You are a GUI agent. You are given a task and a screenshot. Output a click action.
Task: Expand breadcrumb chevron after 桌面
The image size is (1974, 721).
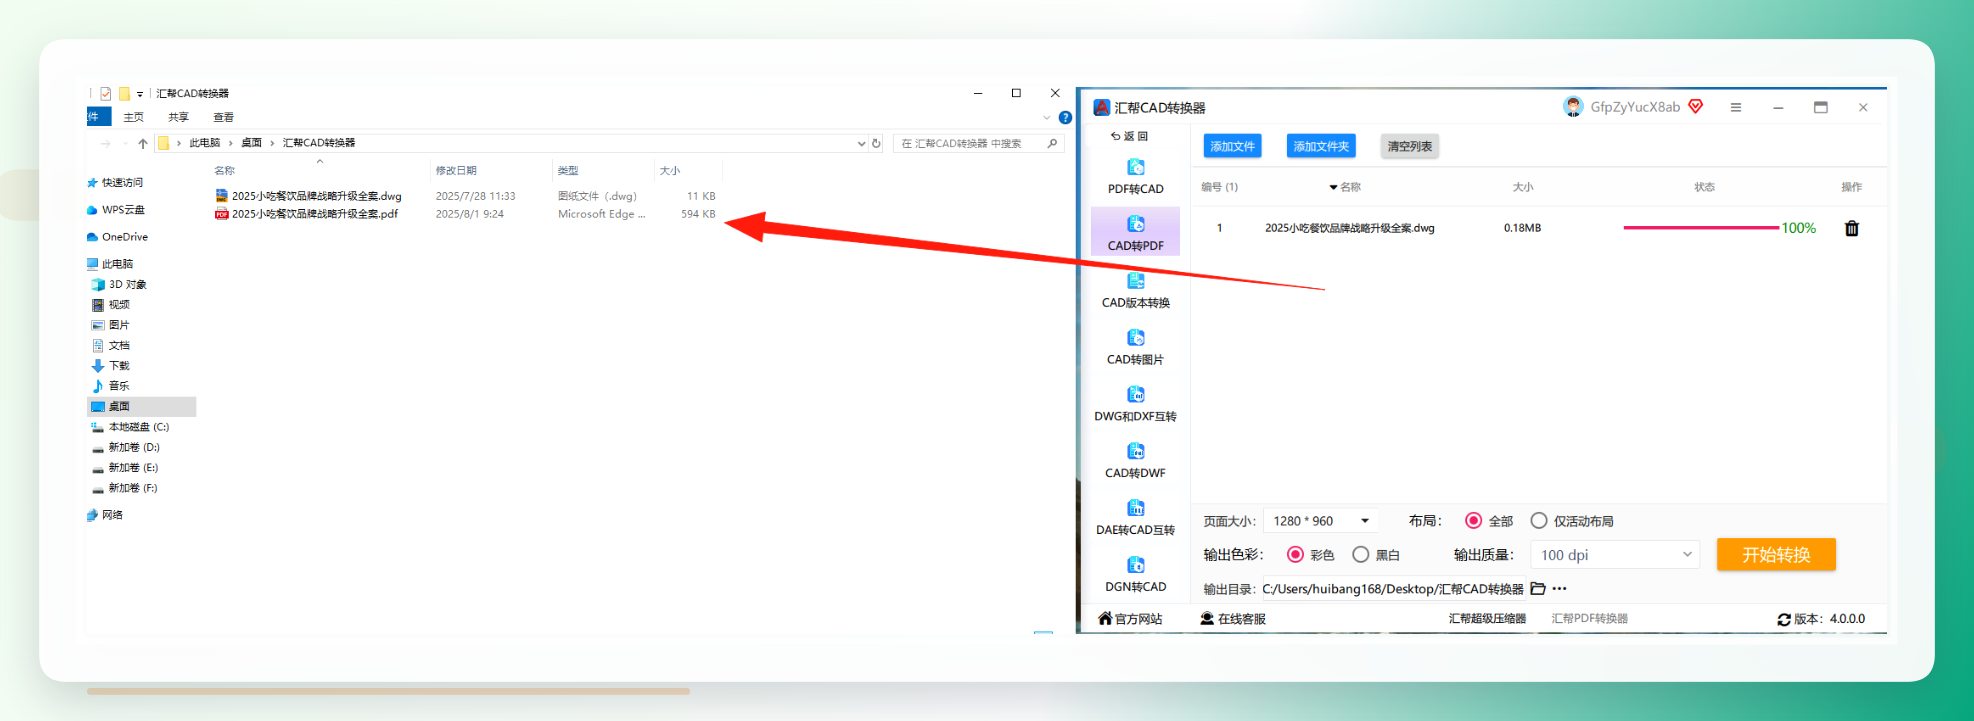[272, 143]
